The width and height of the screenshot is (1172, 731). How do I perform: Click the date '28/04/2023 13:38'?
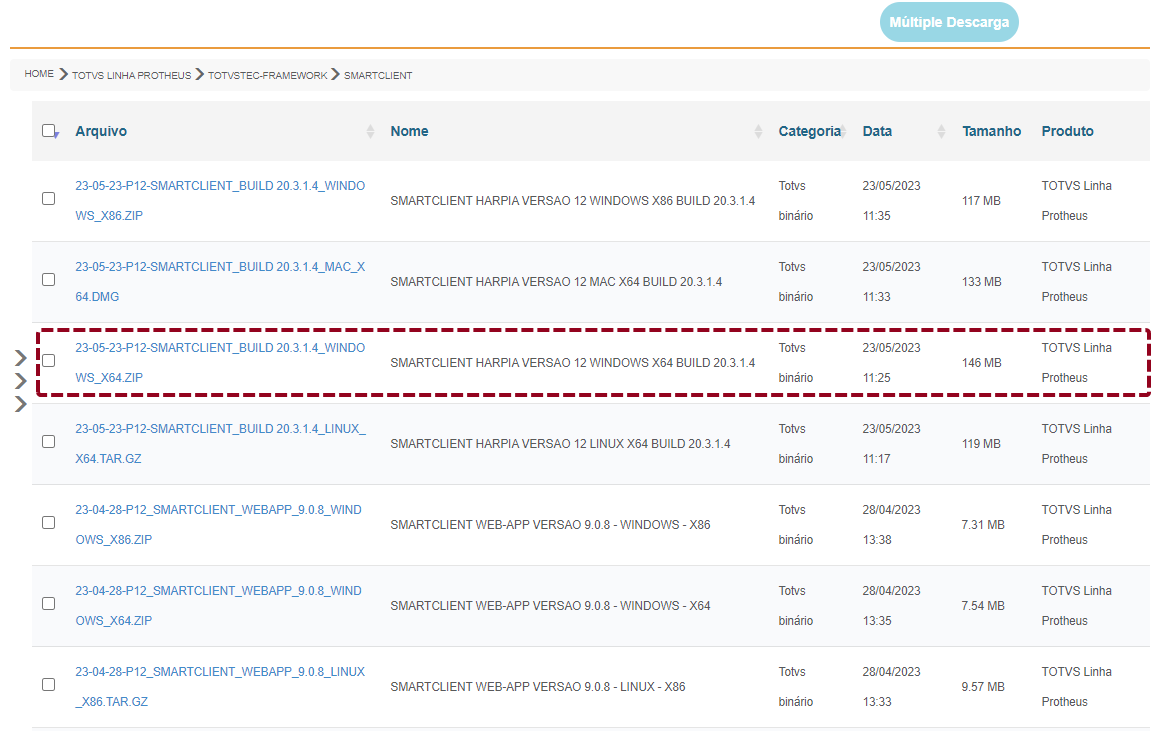pos(891,525)
